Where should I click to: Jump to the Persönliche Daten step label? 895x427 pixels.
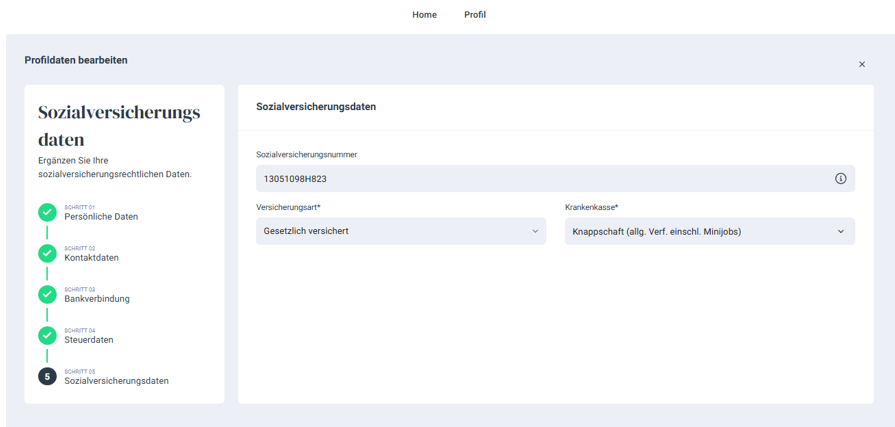pyautogui.click(x=101, y=217)
